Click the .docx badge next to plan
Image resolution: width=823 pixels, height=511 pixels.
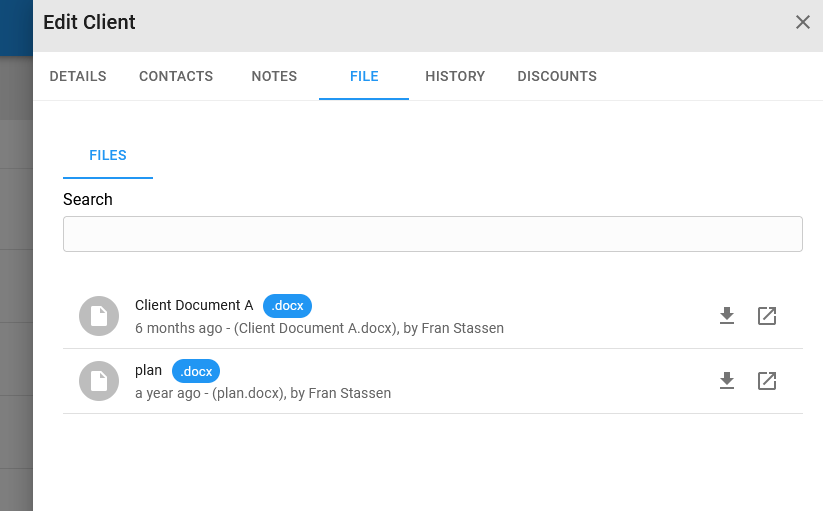click(x=196, y=371)
